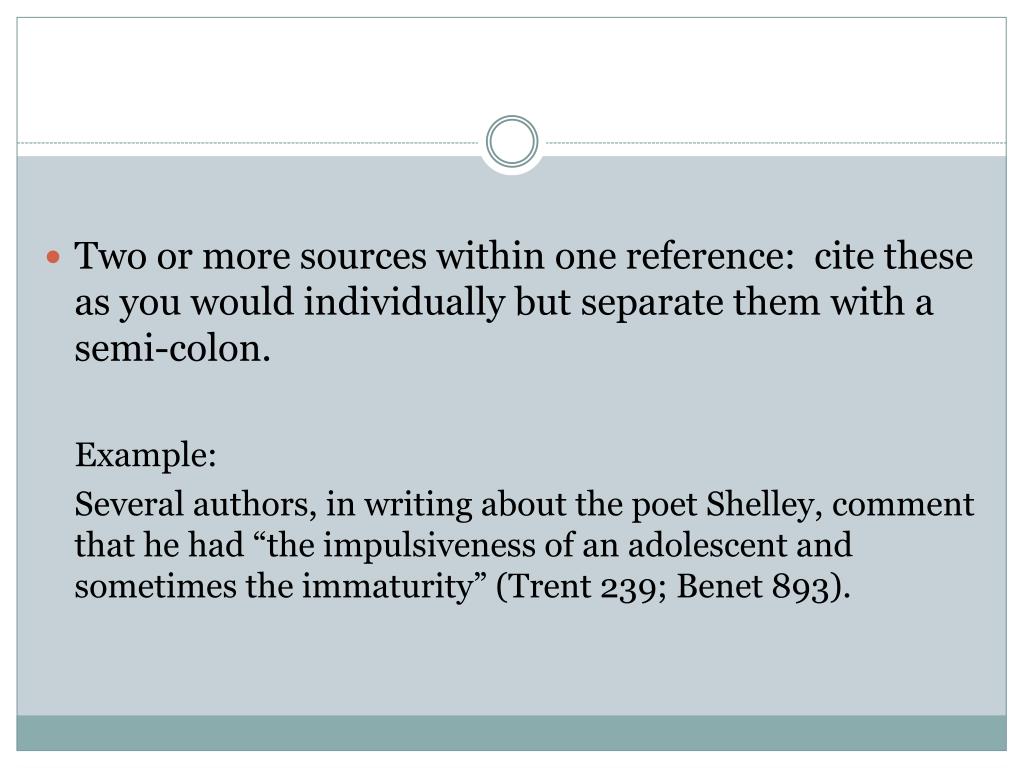The image size is (1024, 768).
Task: Click the words 'cite these' in first line
Action: click(893, 255)
